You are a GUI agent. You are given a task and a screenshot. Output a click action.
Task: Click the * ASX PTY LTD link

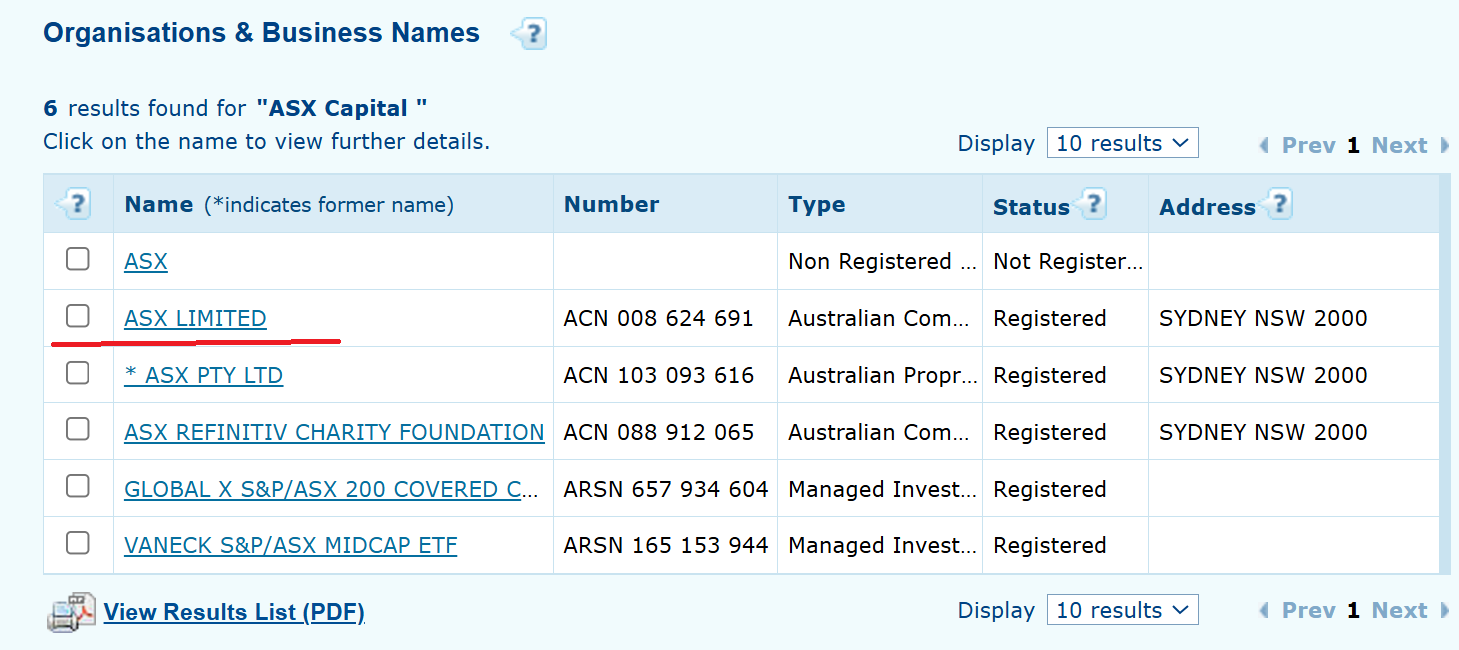point(203,376)
